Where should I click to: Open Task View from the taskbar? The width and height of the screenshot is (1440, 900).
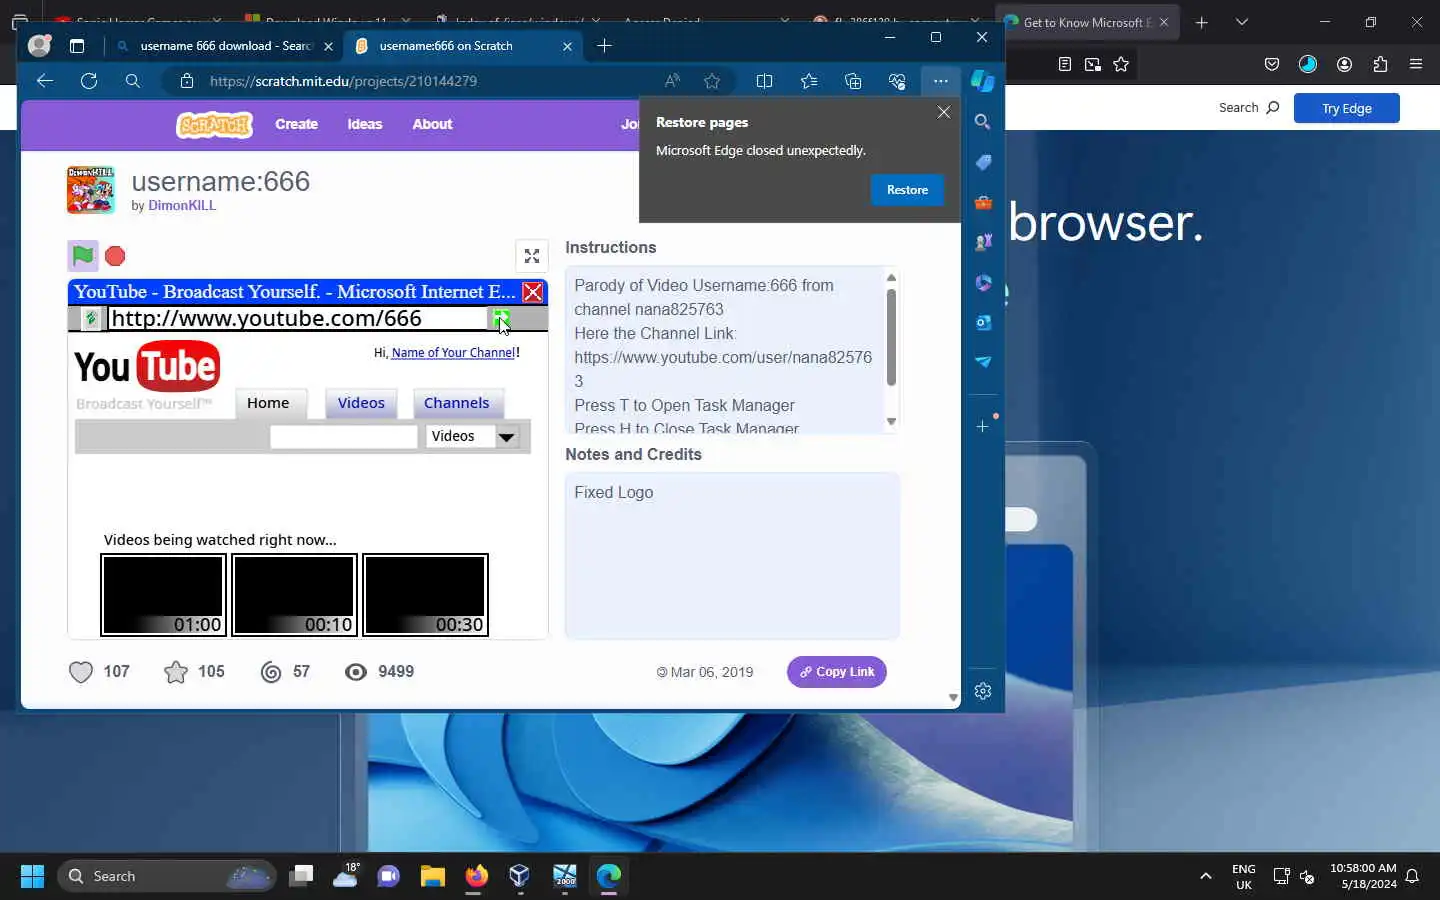tap(301, 876)
